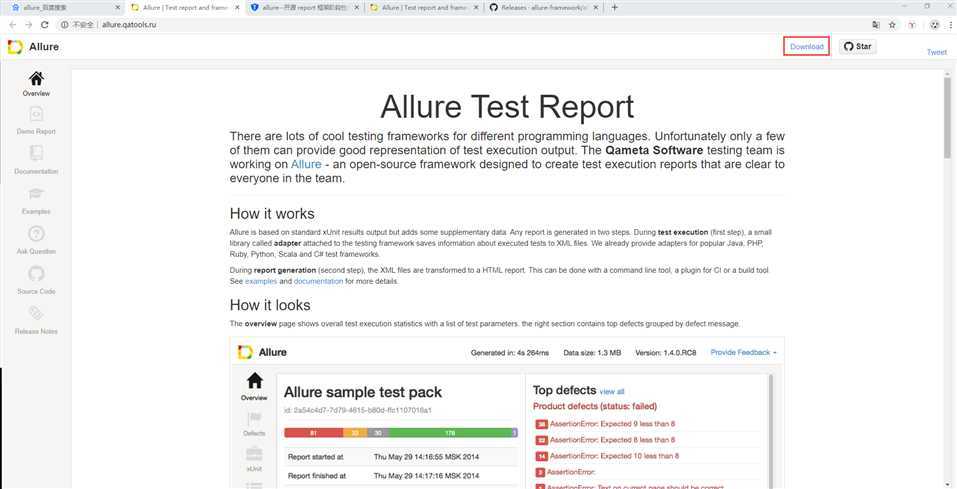Screen dimensions: 957x489
Task: Click the How it works heading
Action: coord(272,214)
